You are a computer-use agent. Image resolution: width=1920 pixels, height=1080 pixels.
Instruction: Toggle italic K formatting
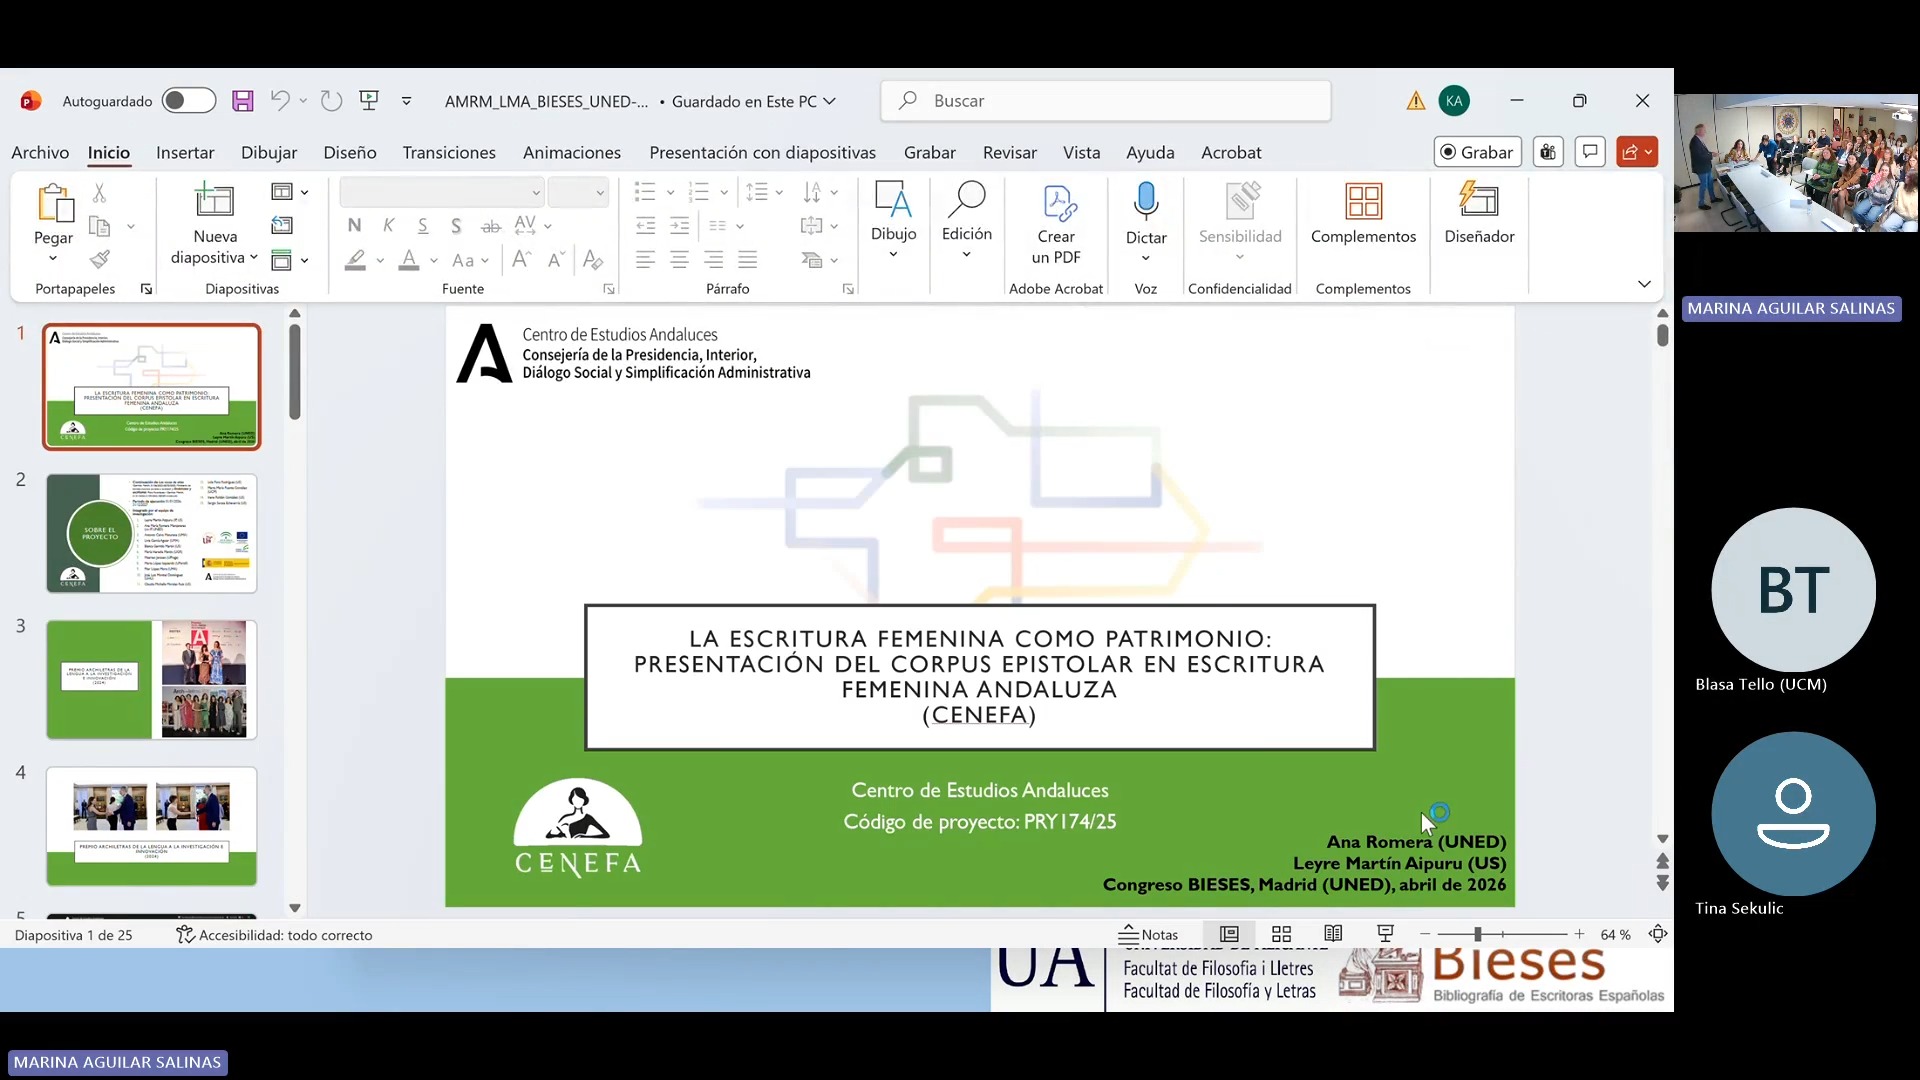389,226
